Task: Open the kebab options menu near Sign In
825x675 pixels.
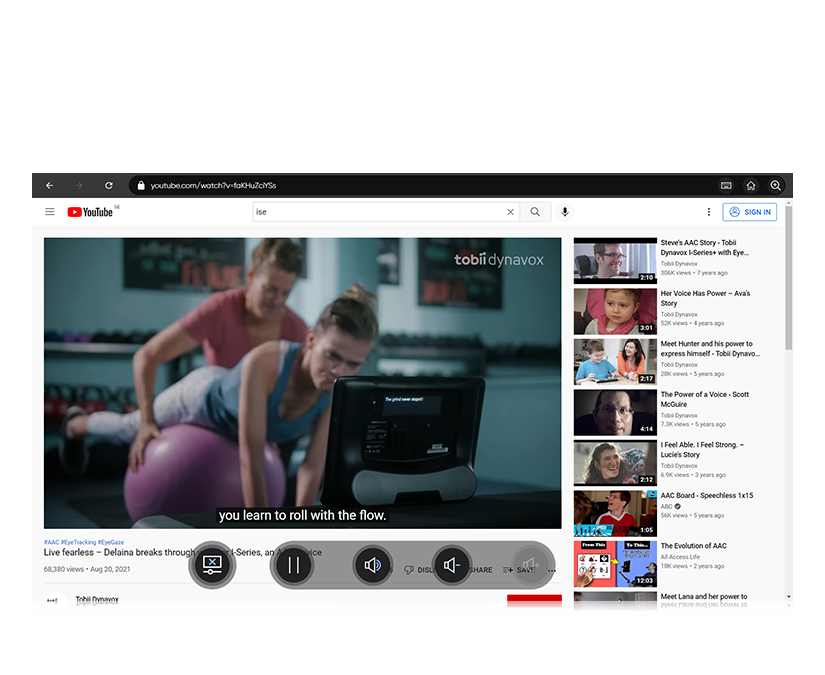Action: [708, 211]
